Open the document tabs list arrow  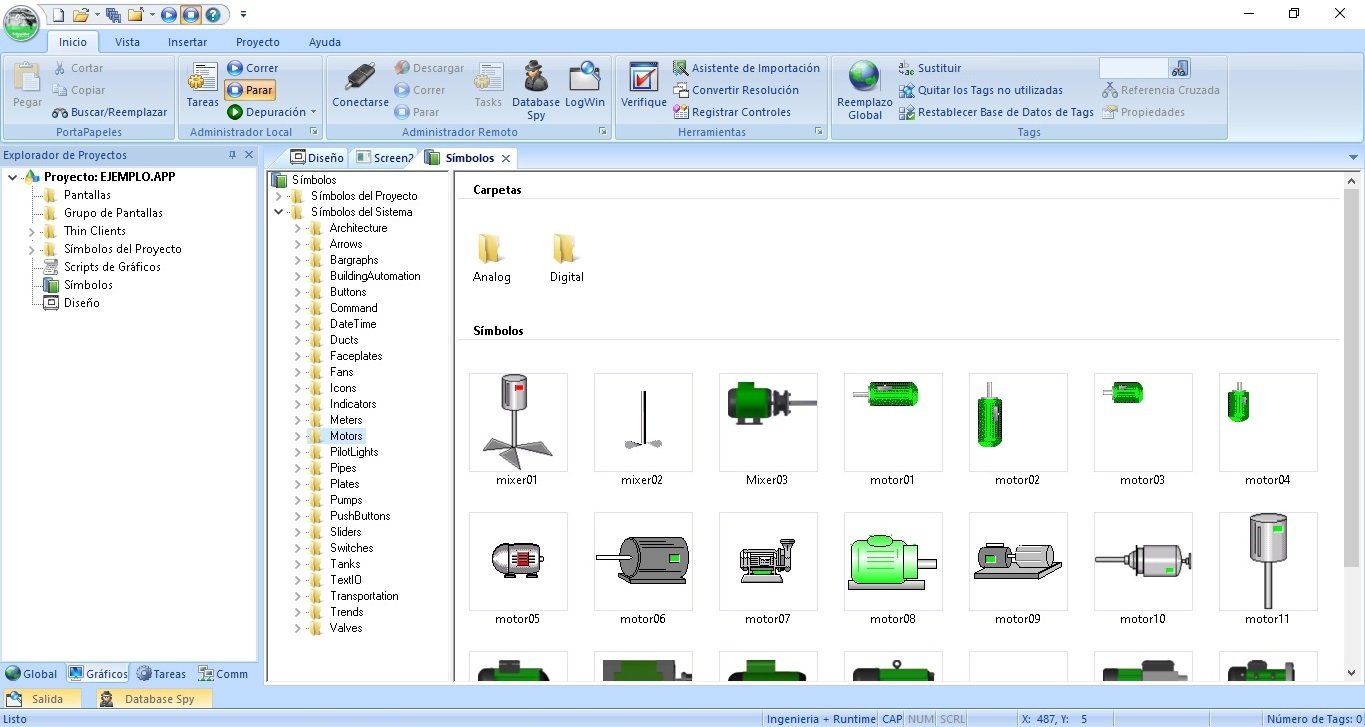(x=1353, y=158)
